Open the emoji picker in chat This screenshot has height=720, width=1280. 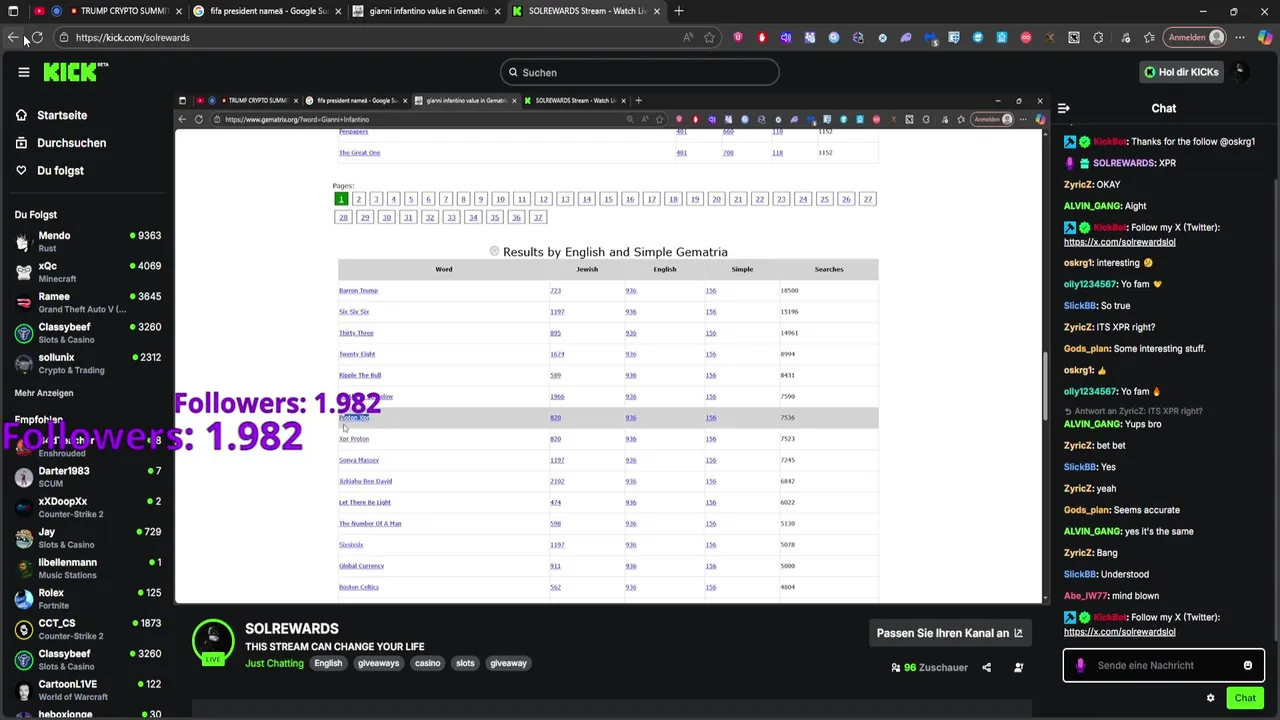1247,665
